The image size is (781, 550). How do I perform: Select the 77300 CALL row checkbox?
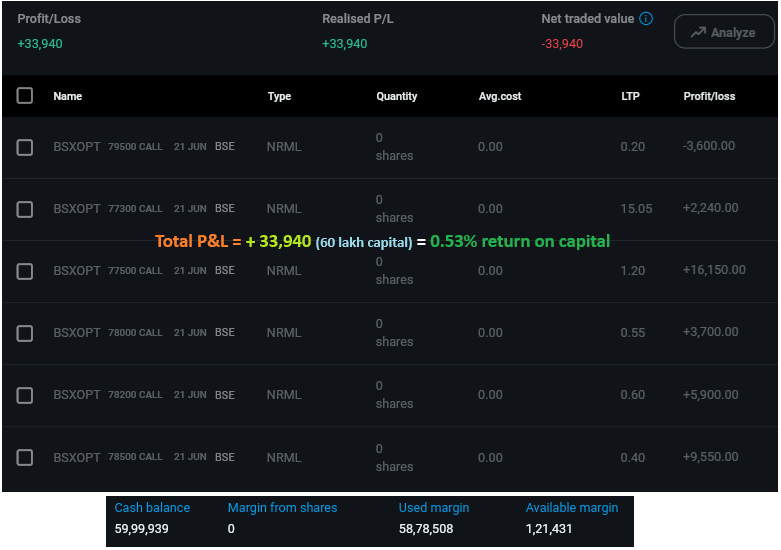pyautogui.click(x=24, y=209)
